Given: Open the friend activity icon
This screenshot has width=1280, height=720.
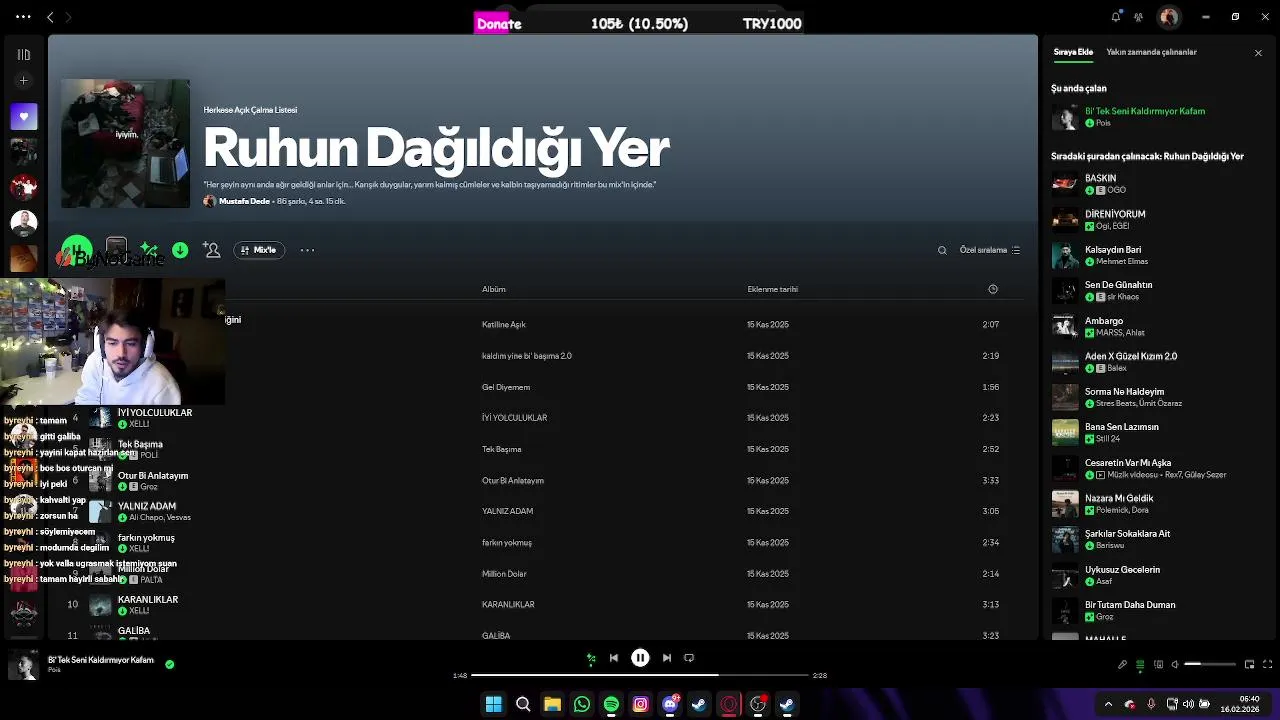Looking at the screenshot, I should [x=1139, y=17].
